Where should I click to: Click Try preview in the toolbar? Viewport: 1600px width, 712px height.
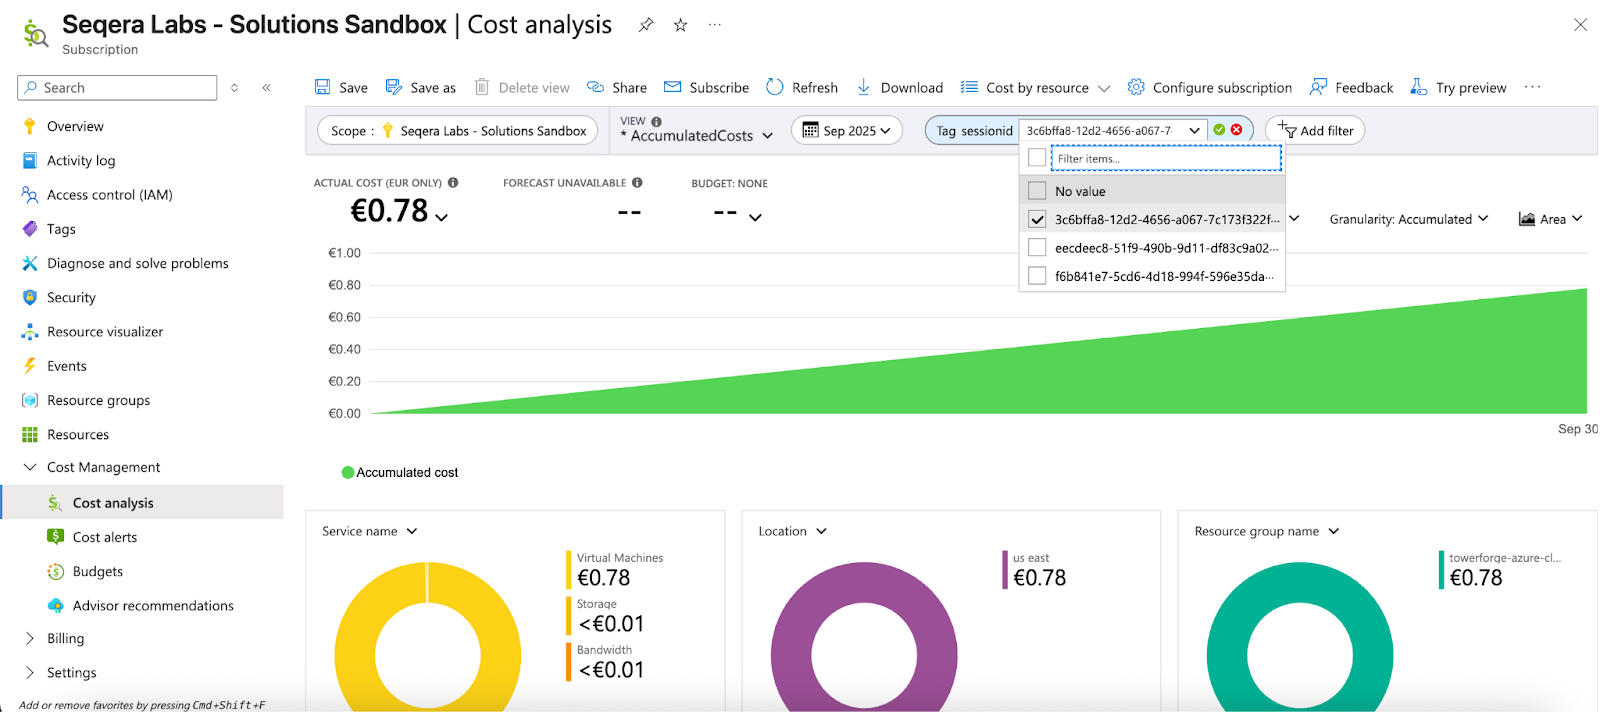click(x=1458, y=87)
